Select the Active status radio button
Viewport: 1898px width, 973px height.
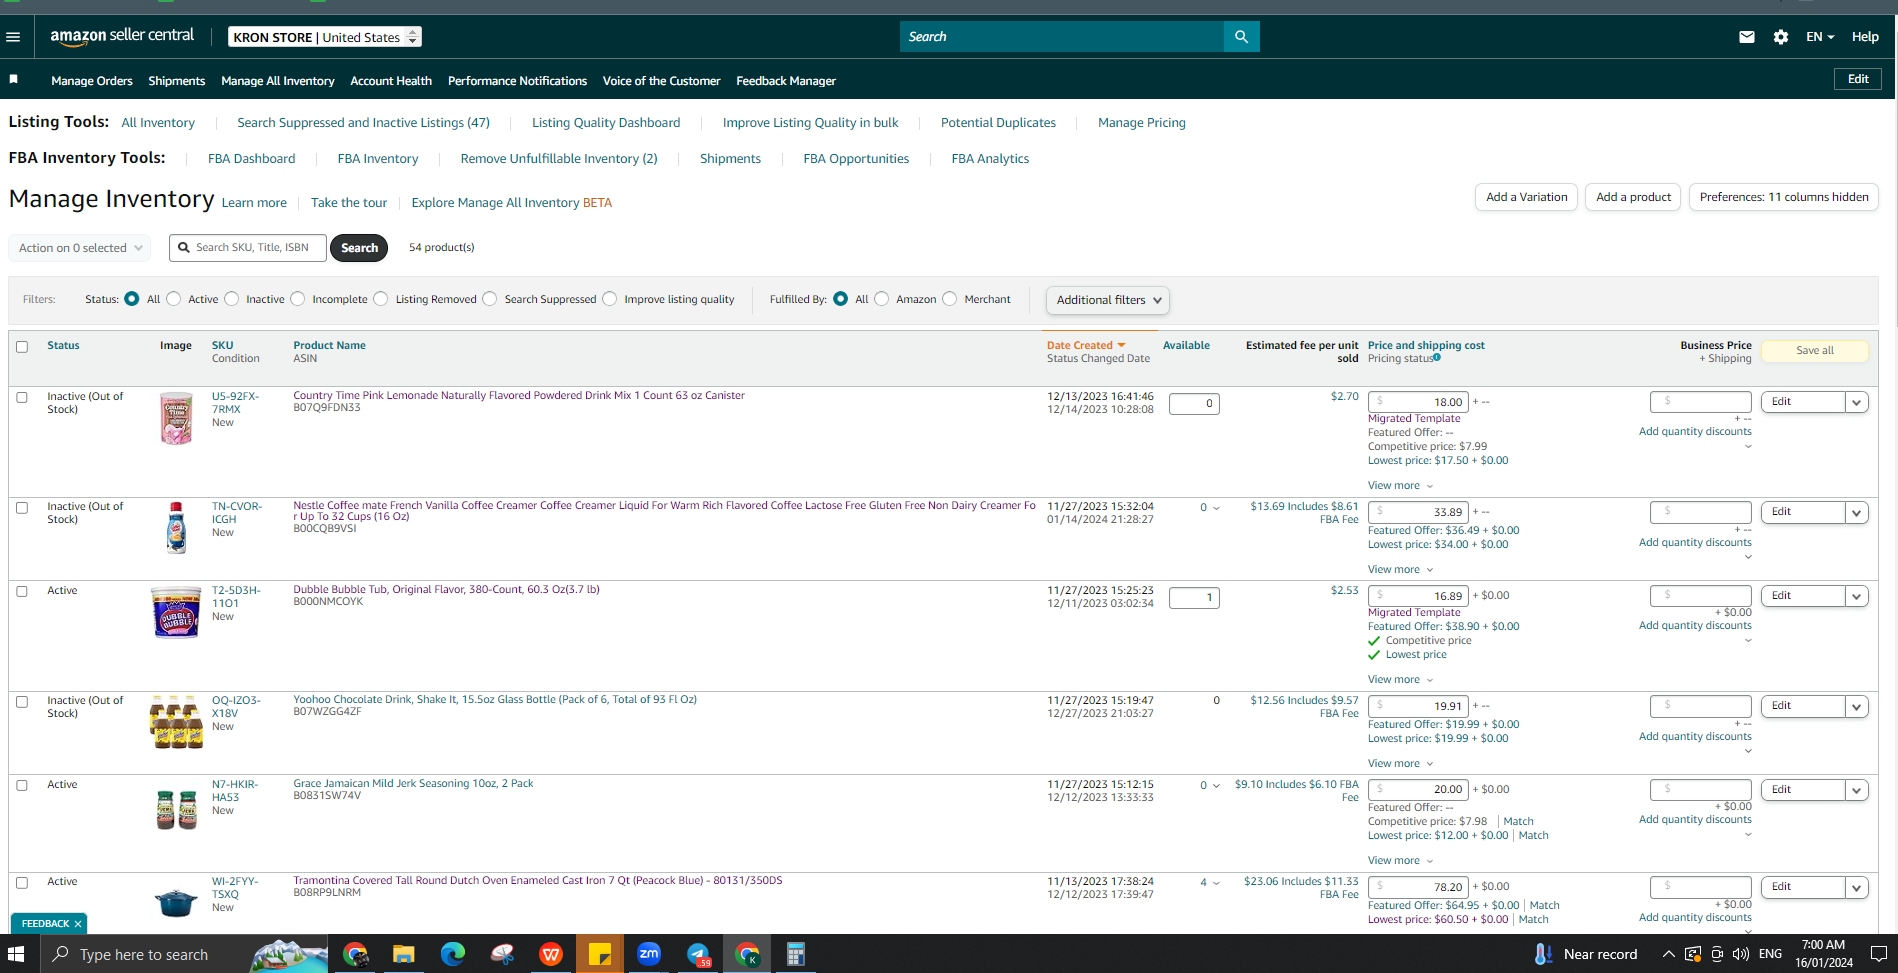pyautogui.click(x=174, y=299)
